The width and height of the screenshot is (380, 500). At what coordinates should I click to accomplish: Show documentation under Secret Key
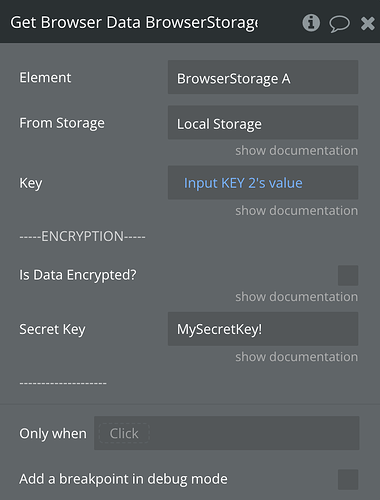297,357
